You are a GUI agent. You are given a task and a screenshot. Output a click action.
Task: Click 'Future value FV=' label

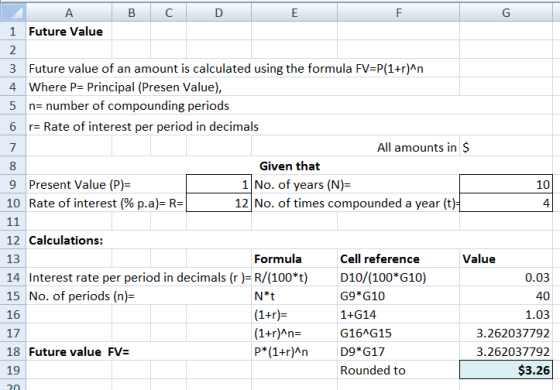pos(79,352)
